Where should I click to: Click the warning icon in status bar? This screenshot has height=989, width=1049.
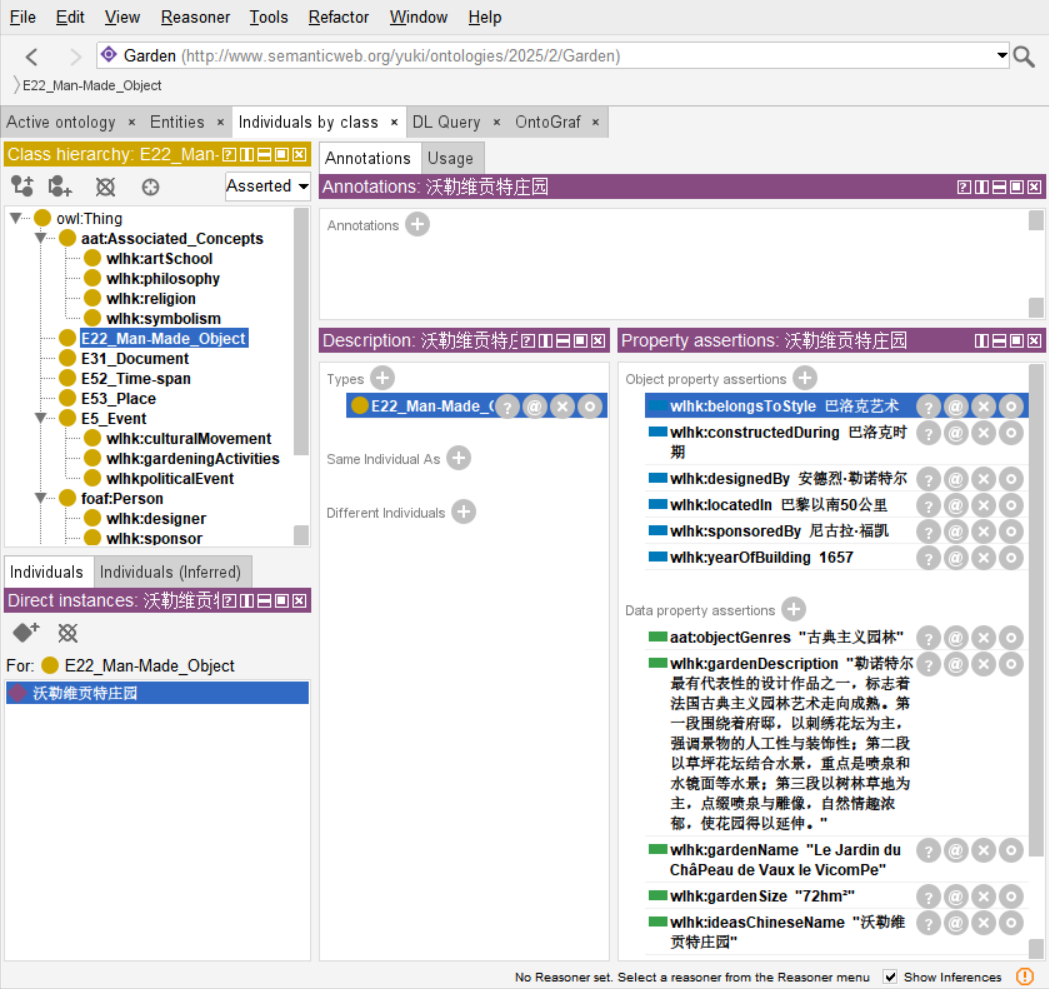click(1025, 977)
